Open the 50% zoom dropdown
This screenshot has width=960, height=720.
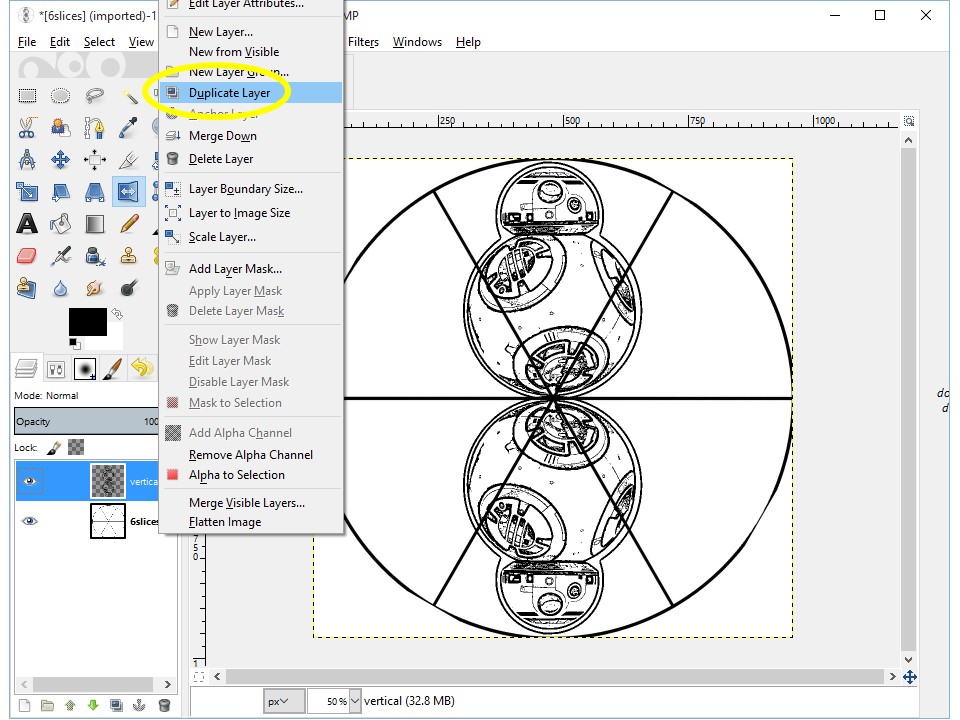click(x=355, y=701)
